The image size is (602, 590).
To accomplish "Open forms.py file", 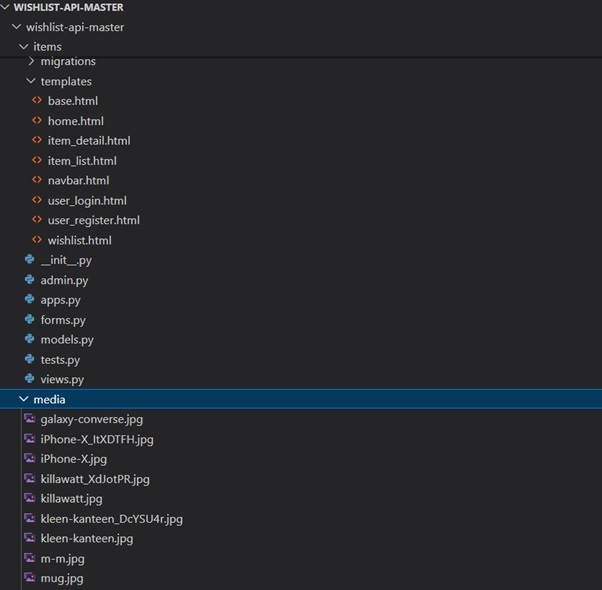I will pos(63,320).
